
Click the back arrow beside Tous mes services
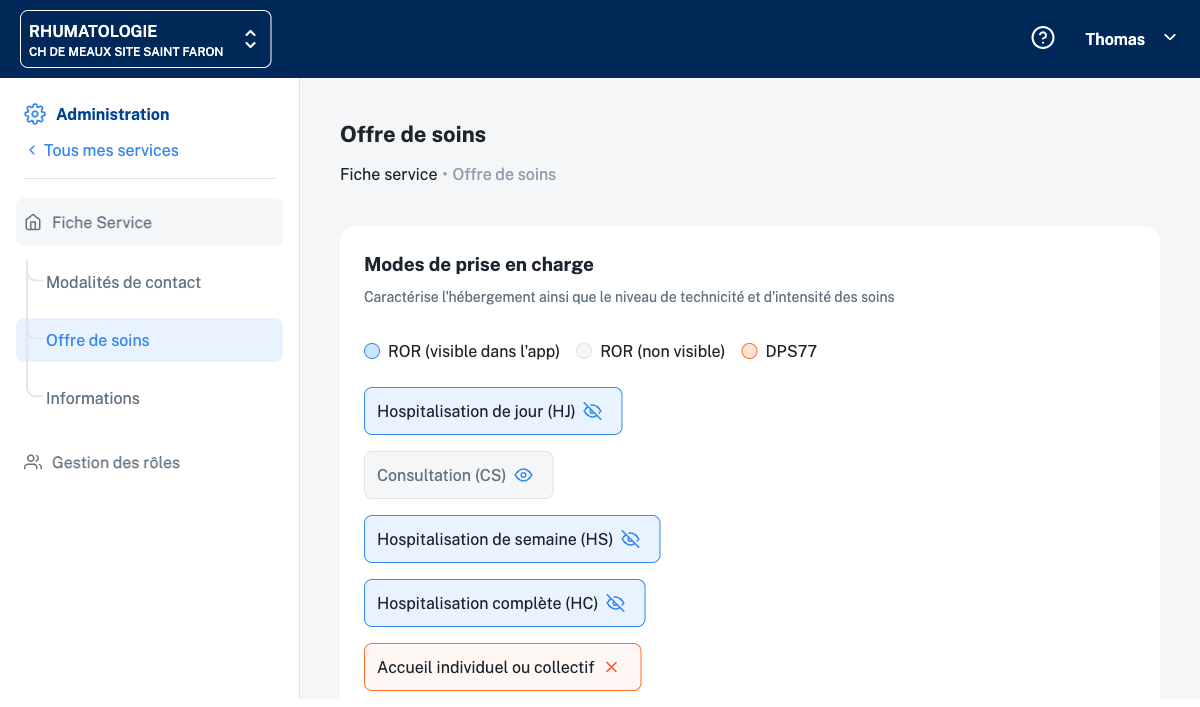pos(32,150)
